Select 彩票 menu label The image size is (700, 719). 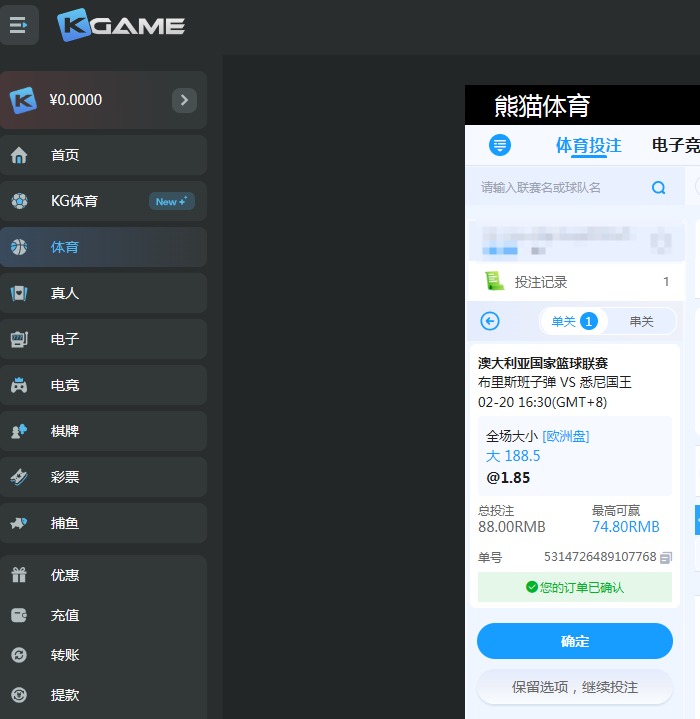(65, 477)
